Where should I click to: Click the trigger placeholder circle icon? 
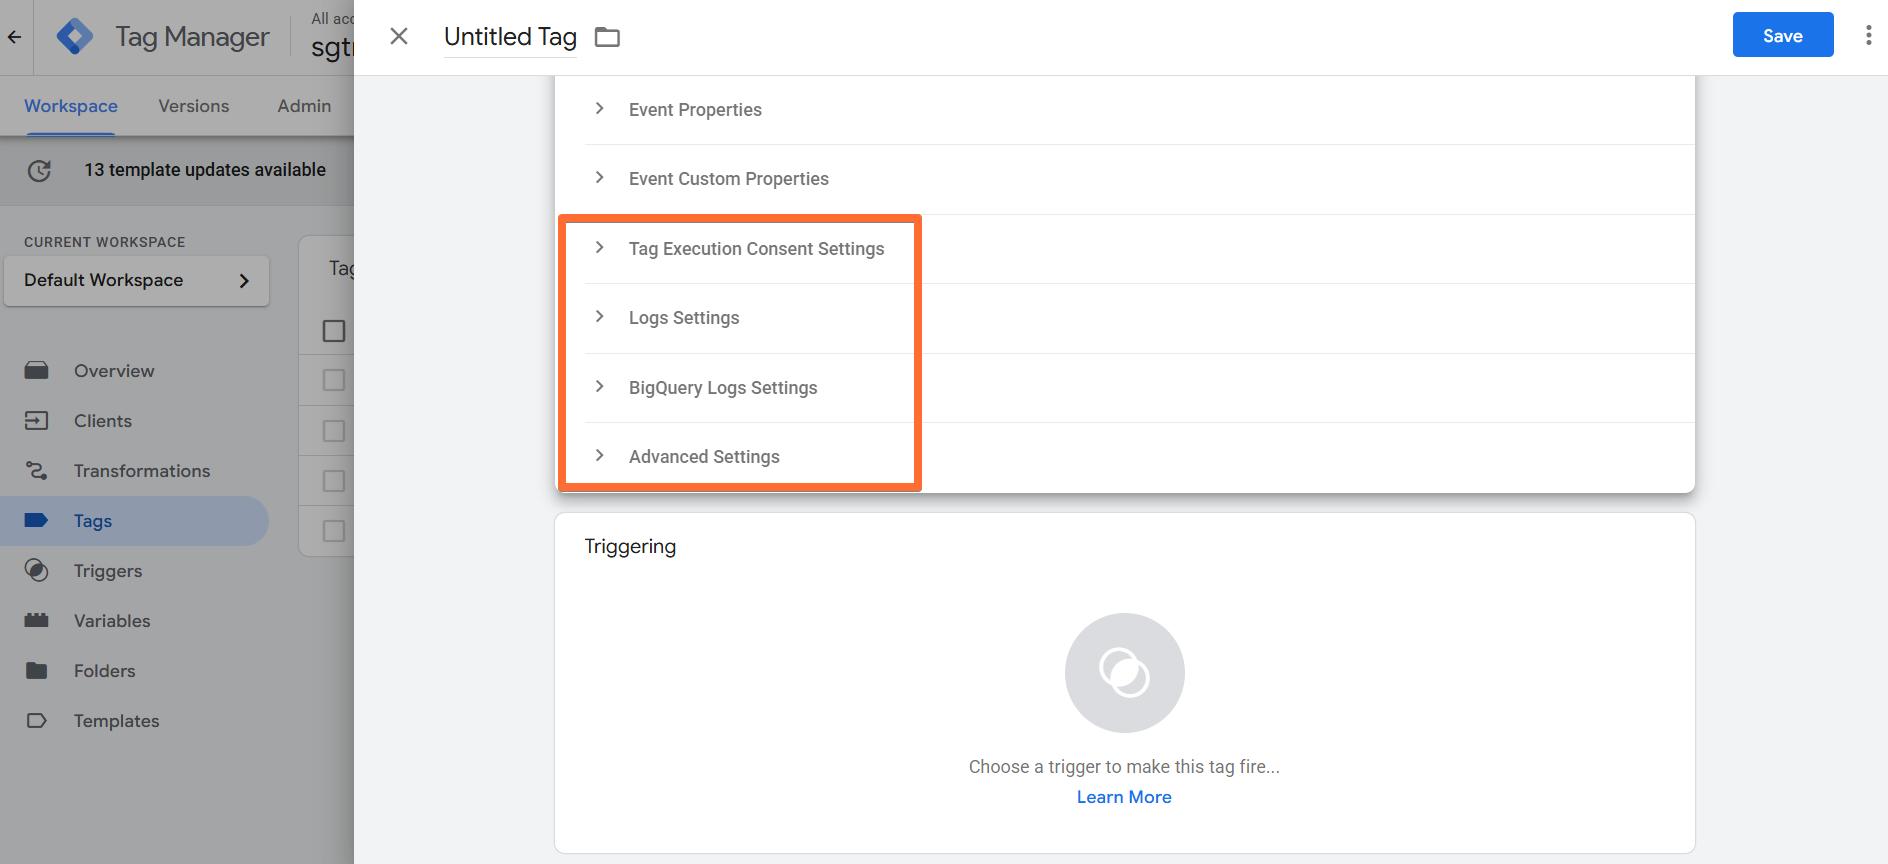point(1124,673)
